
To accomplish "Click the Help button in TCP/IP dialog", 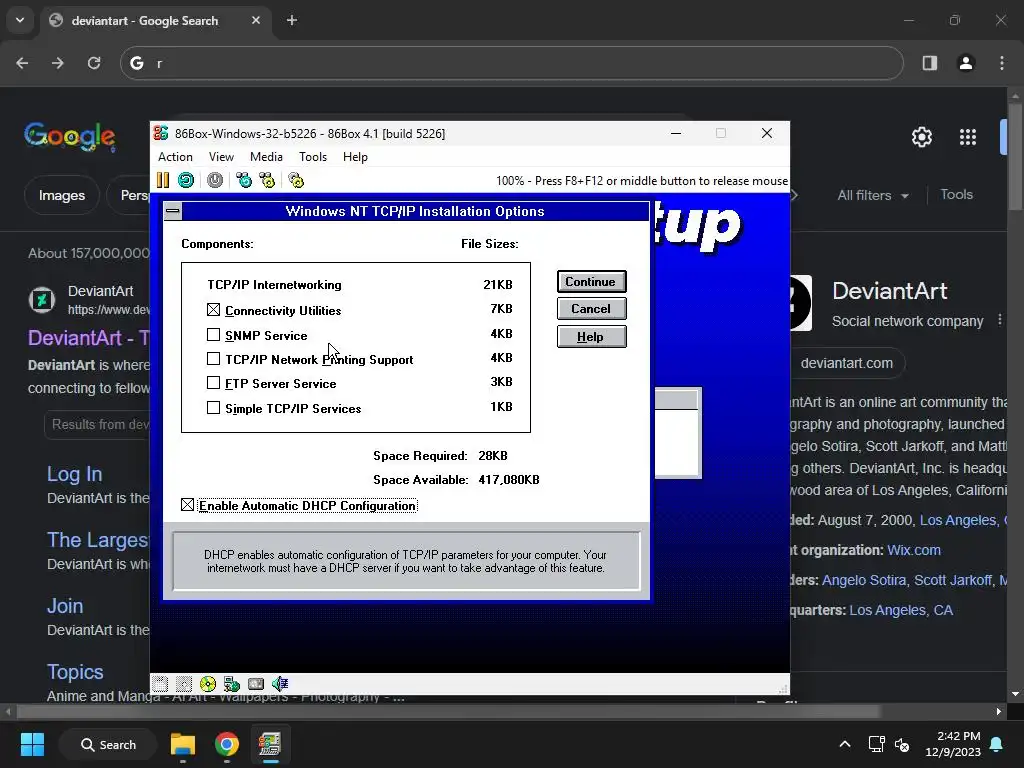I will coord(591,337).
